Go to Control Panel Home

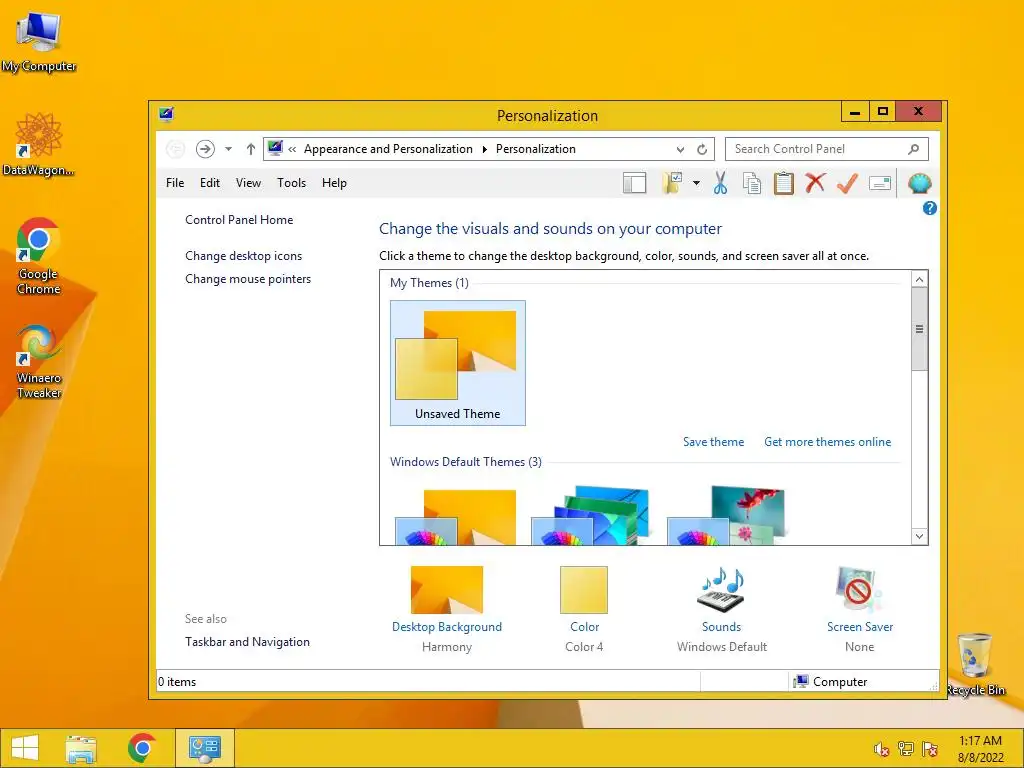point(239,220)
